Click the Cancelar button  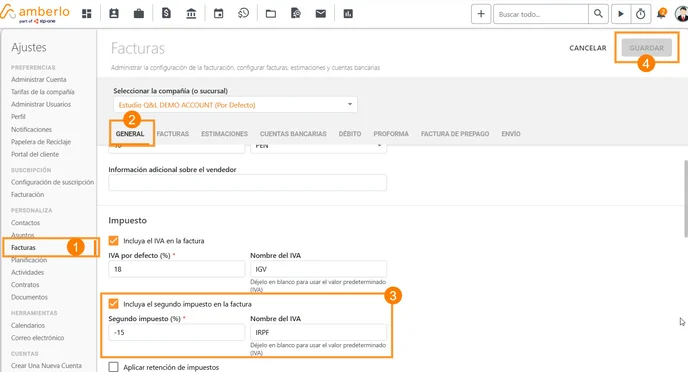tap(588, 48)
